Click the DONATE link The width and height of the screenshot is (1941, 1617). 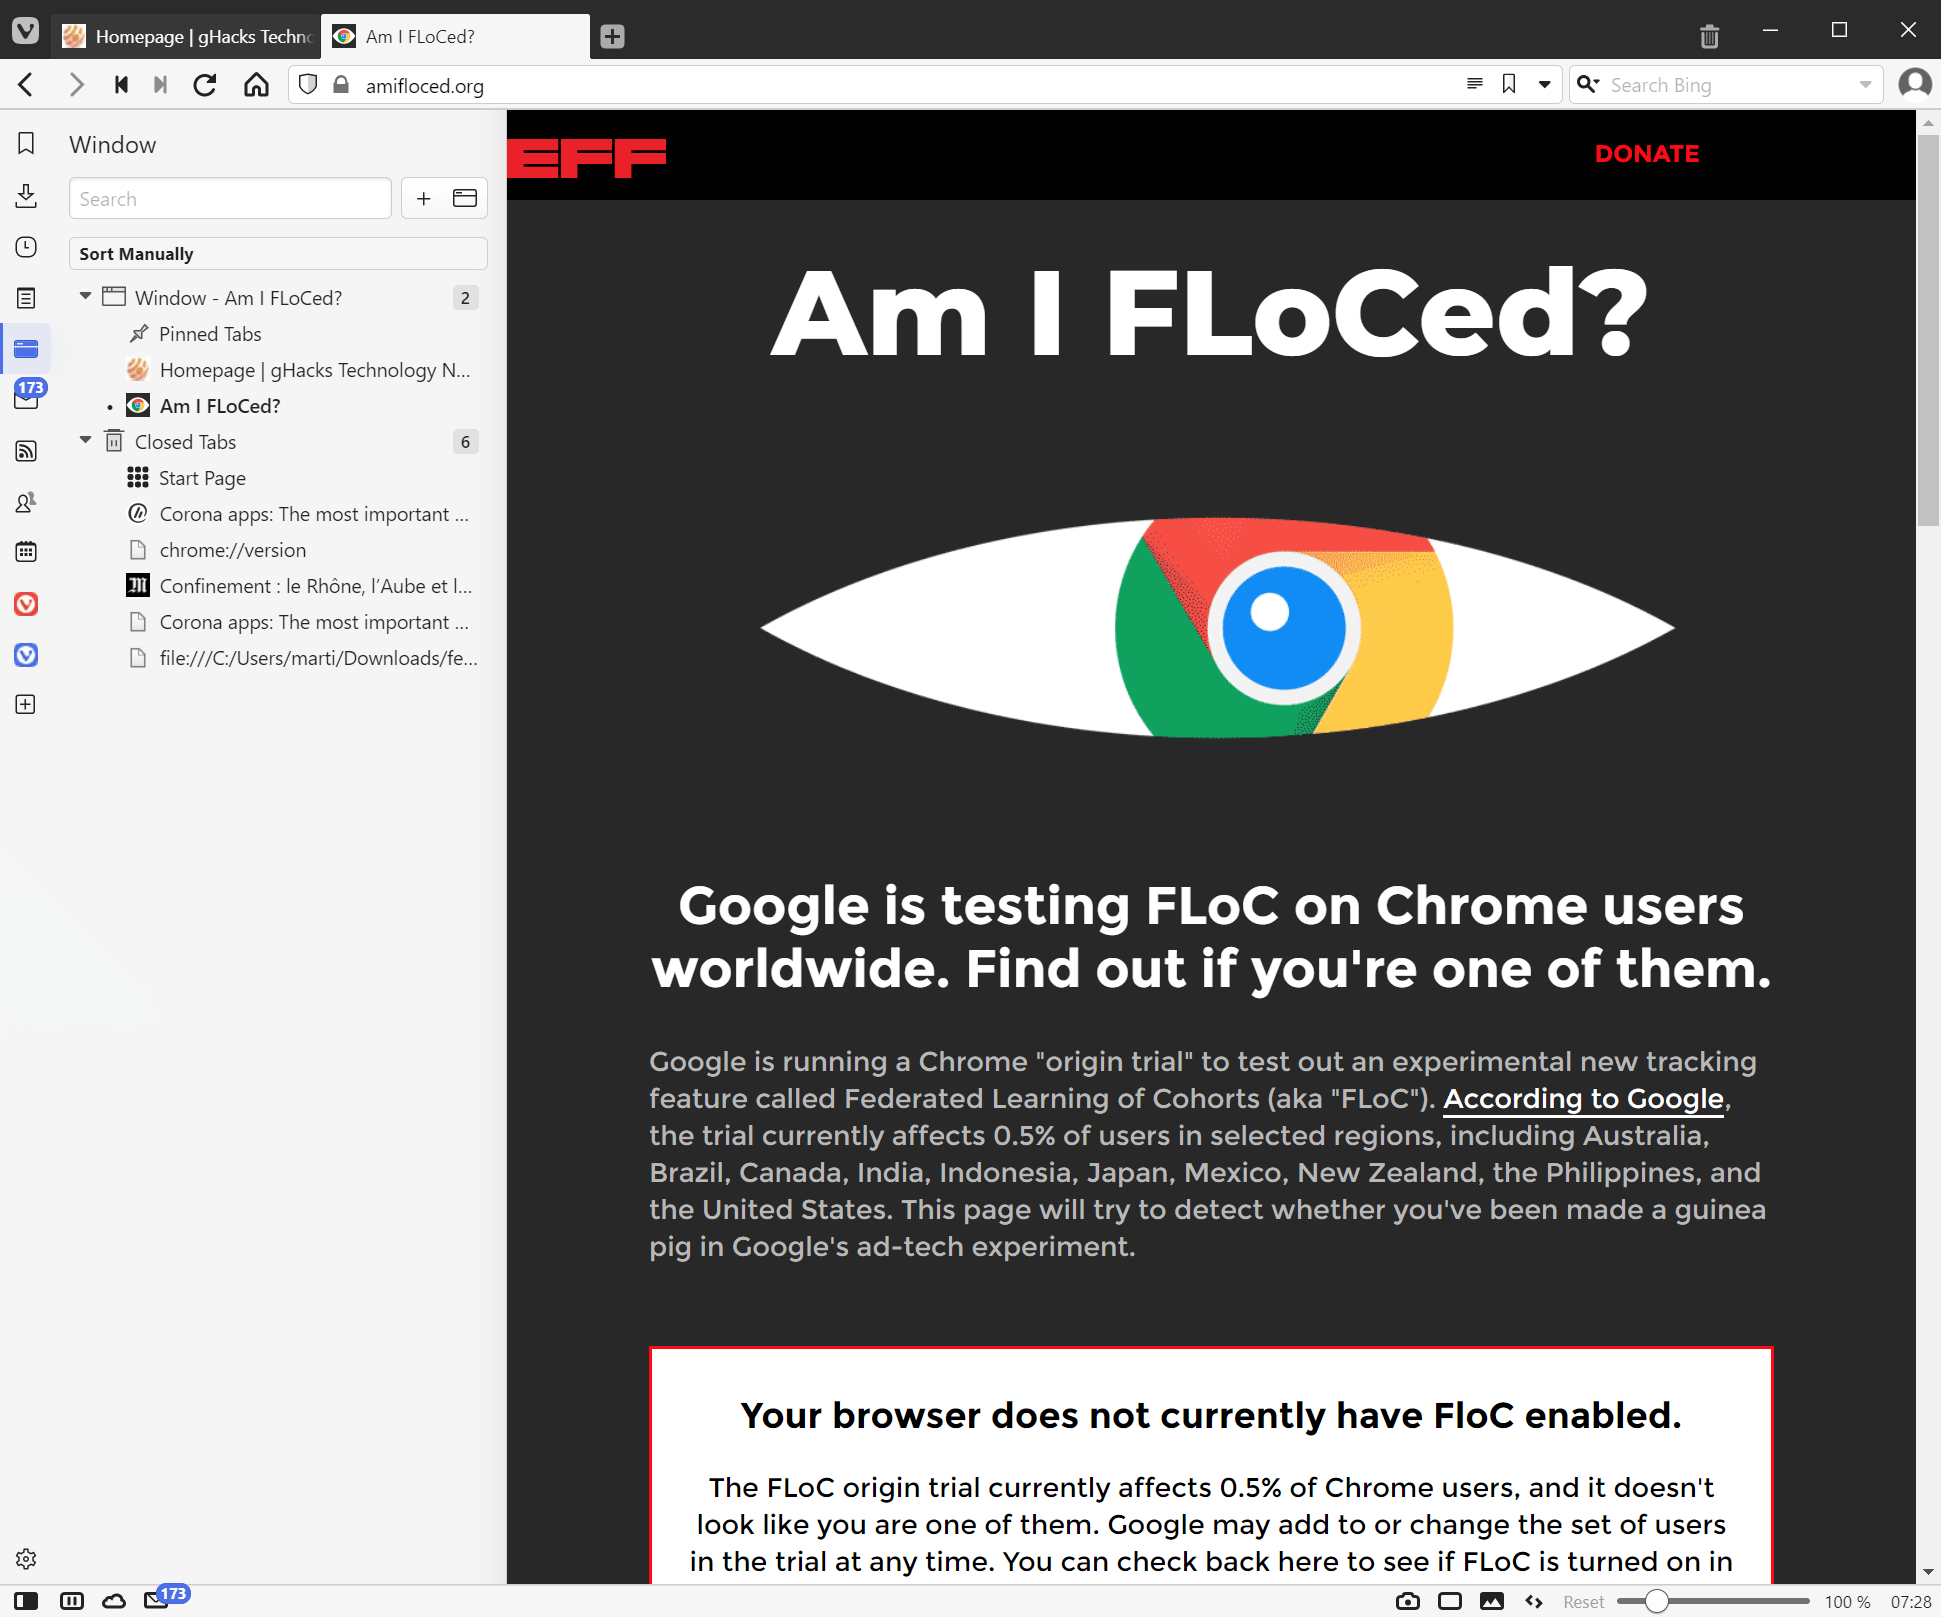click(x=1646, y=154)
